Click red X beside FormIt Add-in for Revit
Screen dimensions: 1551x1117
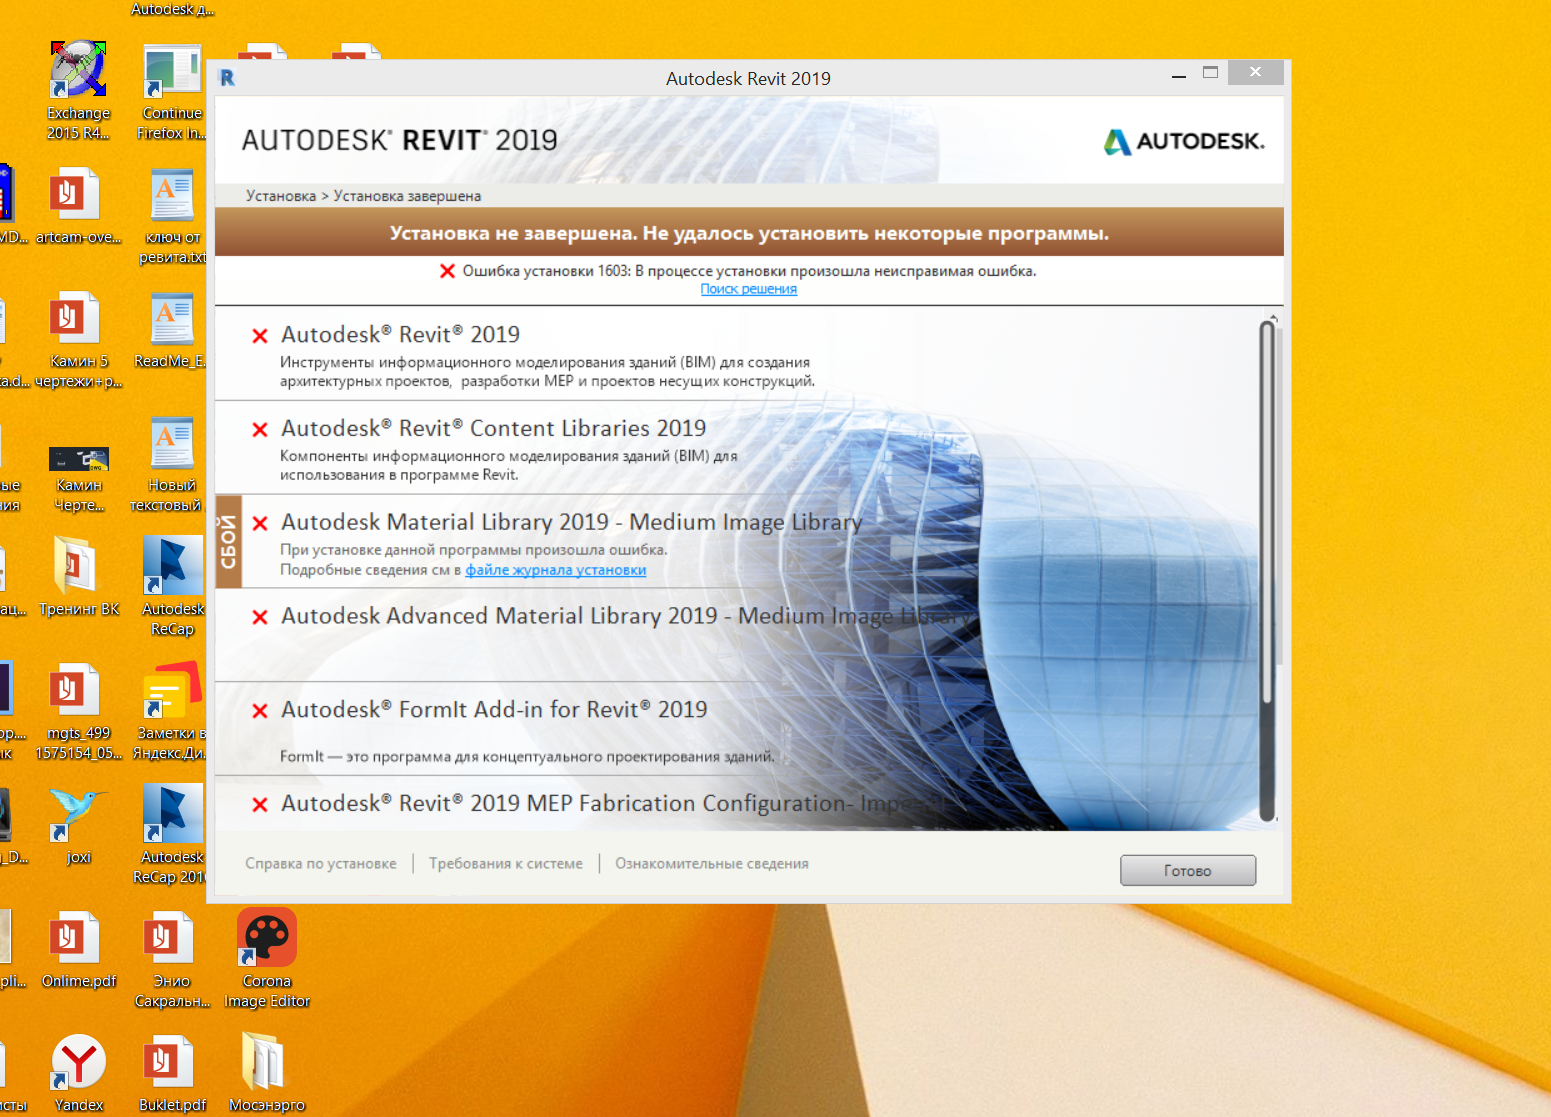[260, 712]
